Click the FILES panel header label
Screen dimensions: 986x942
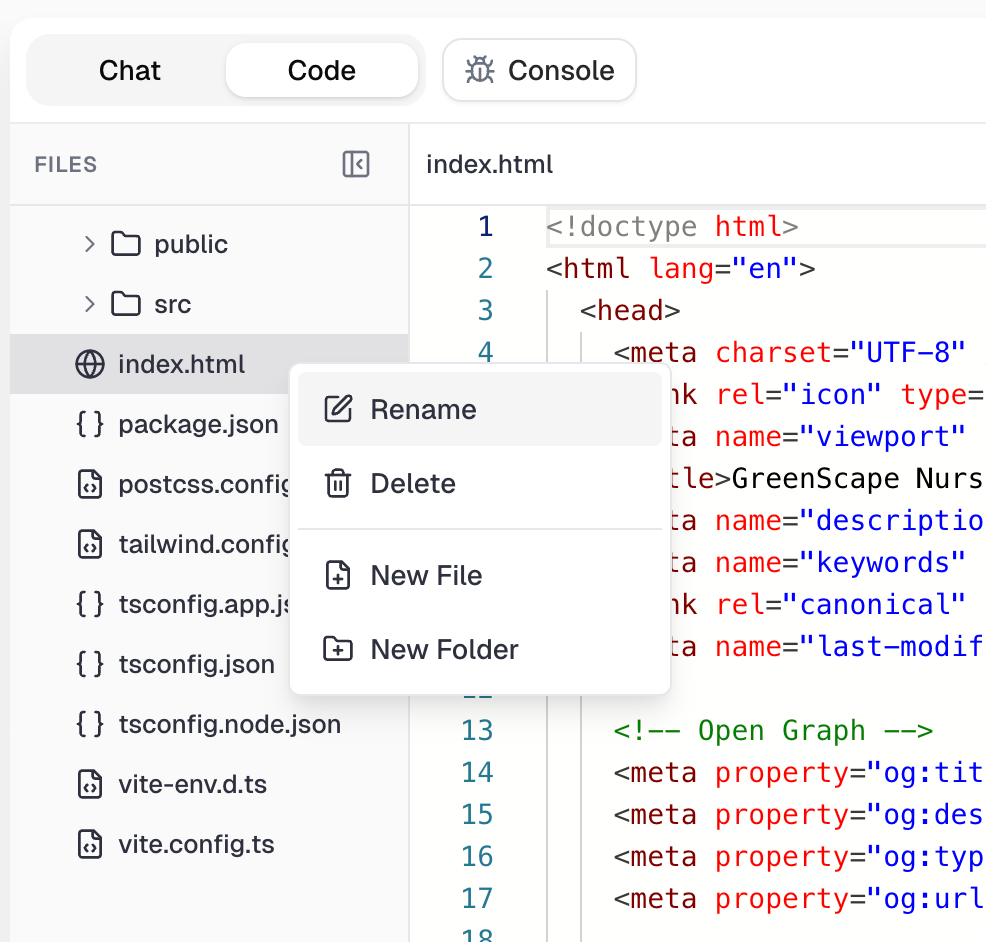[x=66, y=165]
